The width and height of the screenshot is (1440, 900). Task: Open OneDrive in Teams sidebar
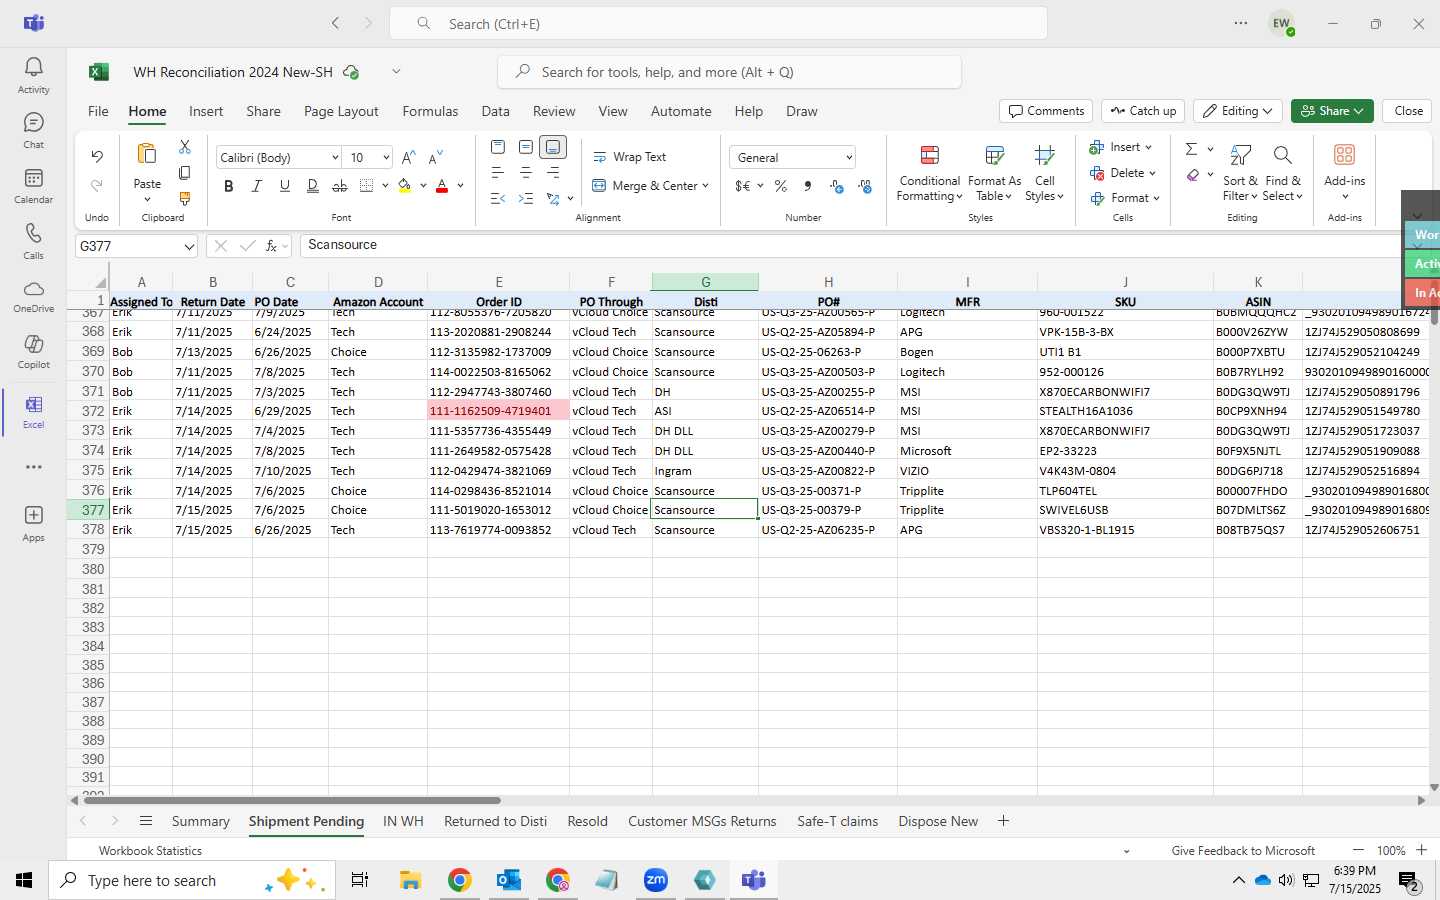pos(33,296)
